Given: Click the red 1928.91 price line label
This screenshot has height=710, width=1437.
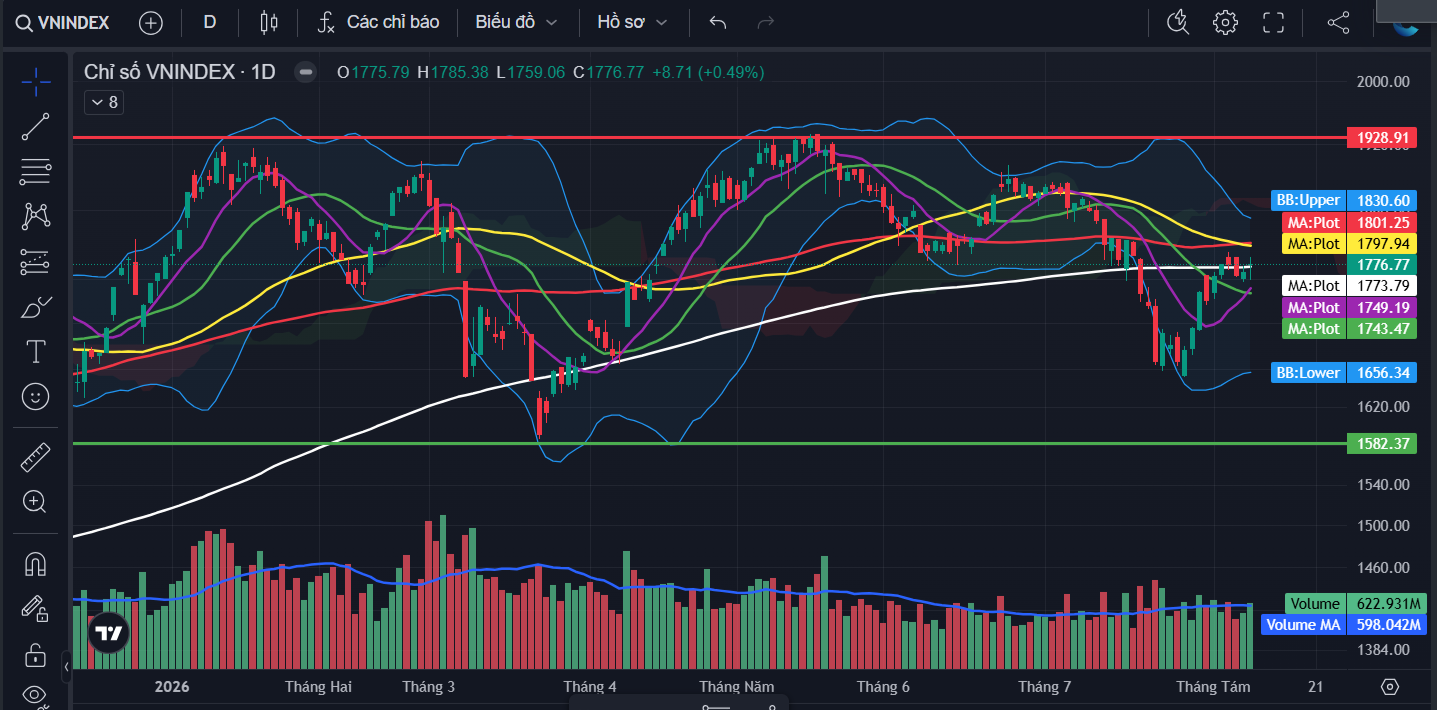Looking at the screenshot, I should pos(1382,137).
